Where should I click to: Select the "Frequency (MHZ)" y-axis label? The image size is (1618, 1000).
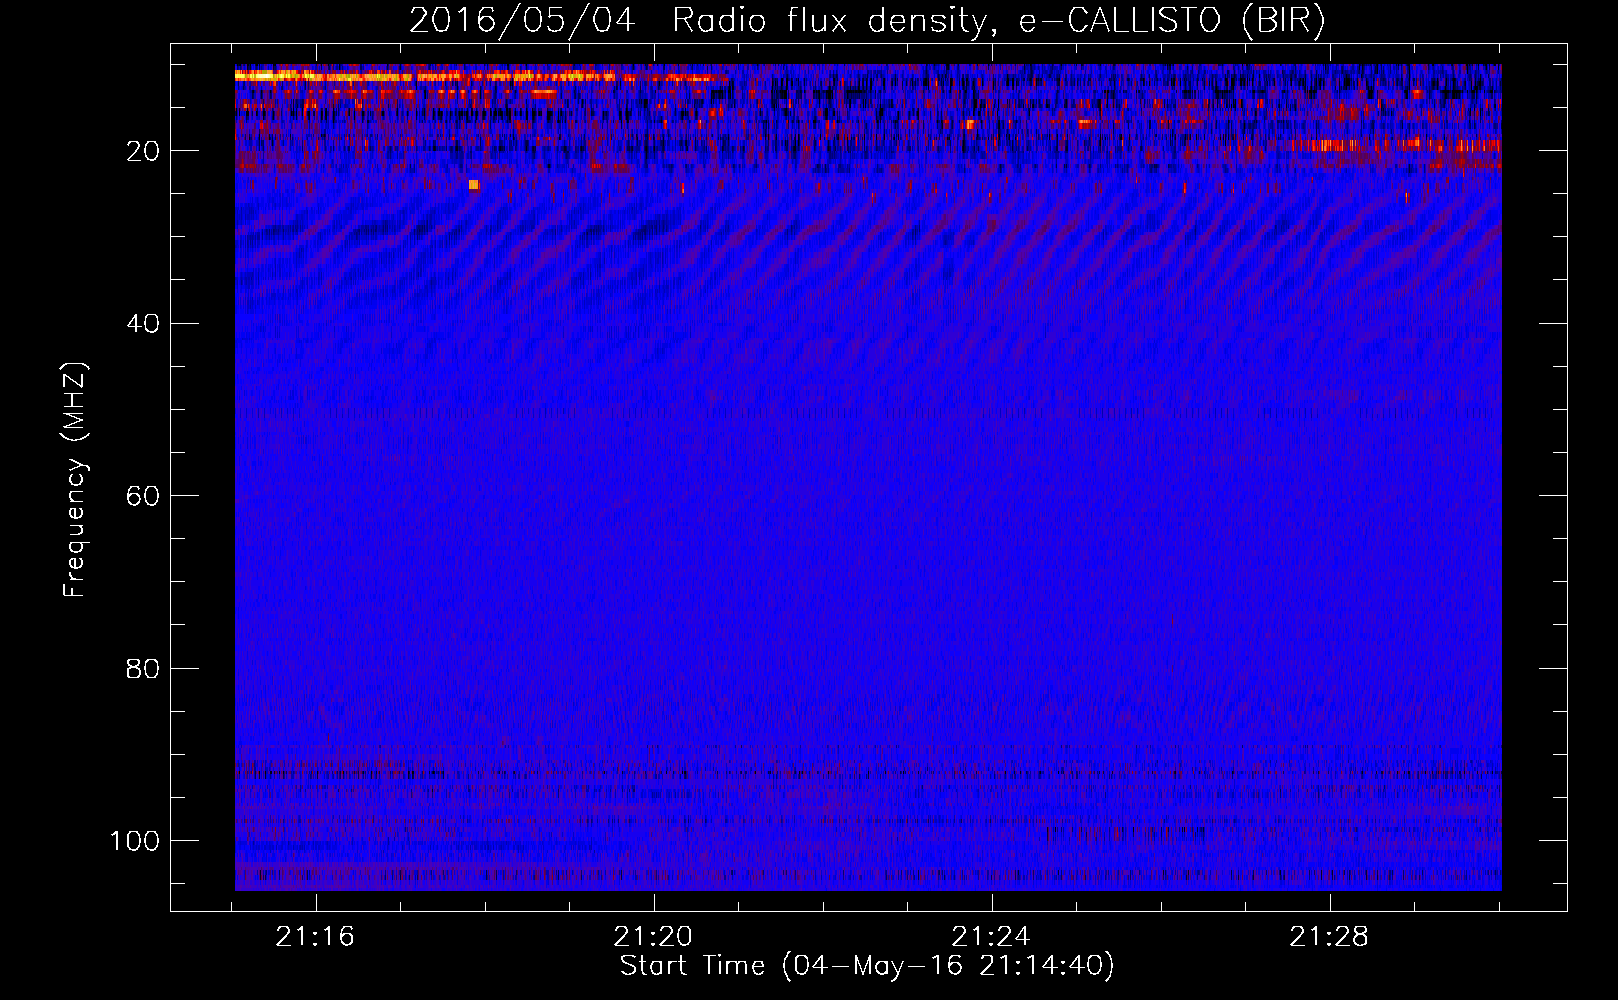point(75,480)
